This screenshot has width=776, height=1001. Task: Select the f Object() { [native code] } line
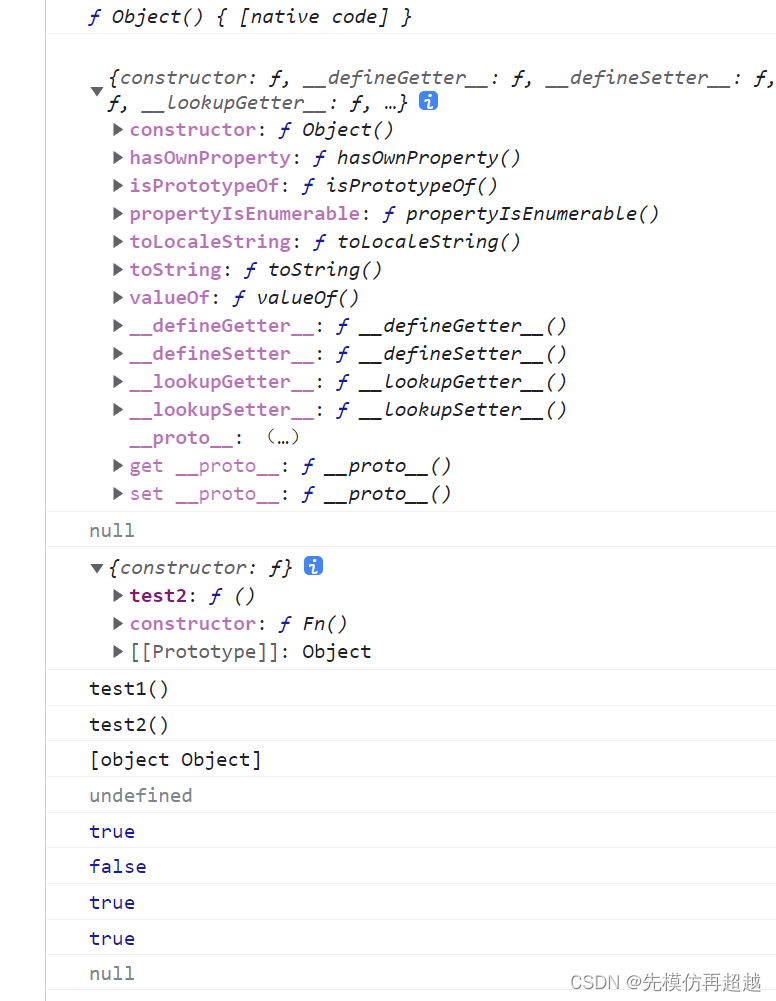click(x=250, y=17)
